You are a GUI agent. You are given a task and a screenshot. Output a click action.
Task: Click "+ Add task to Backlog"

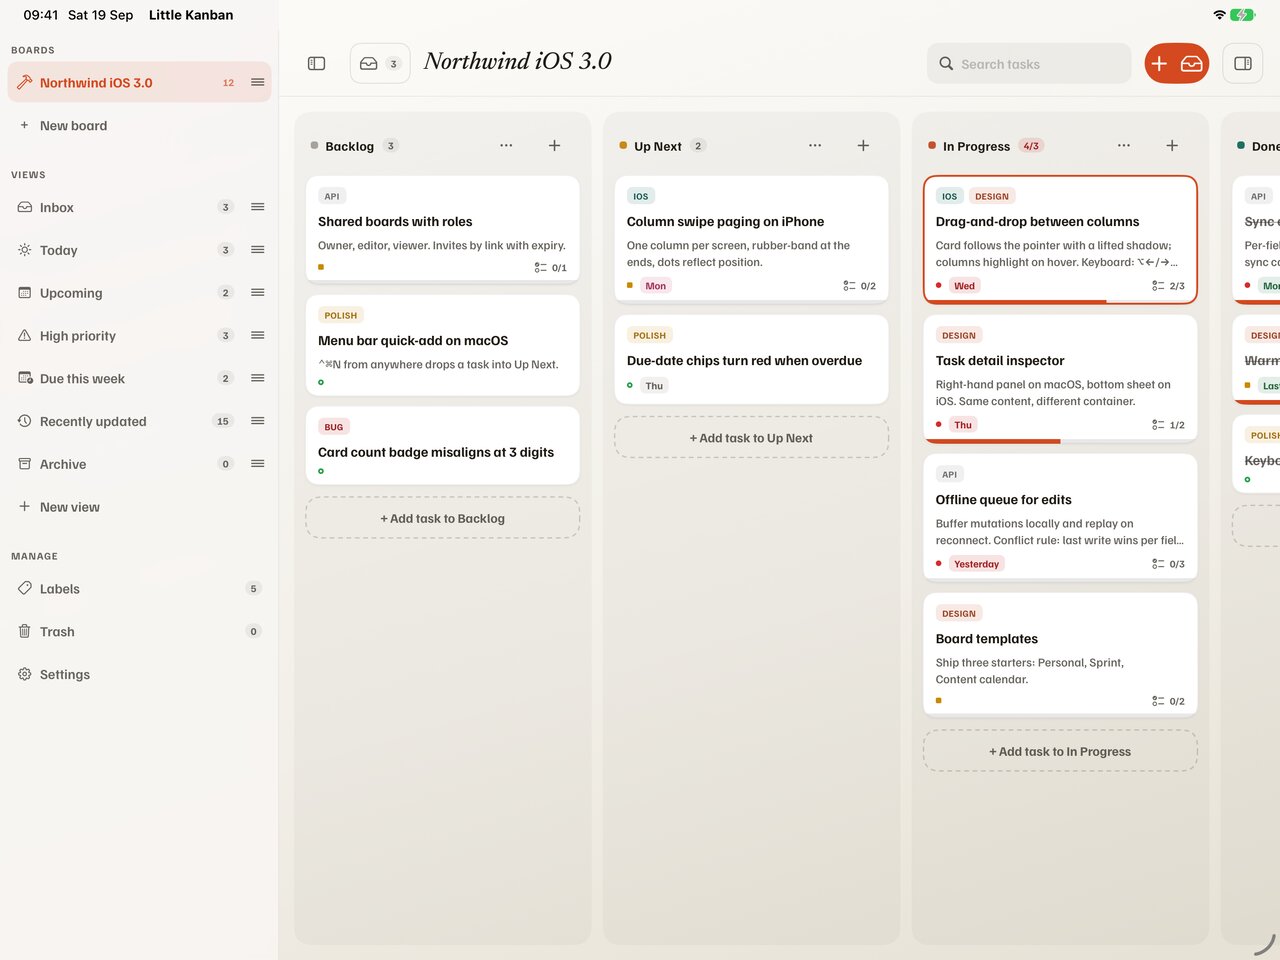click(x=443, y=518)
